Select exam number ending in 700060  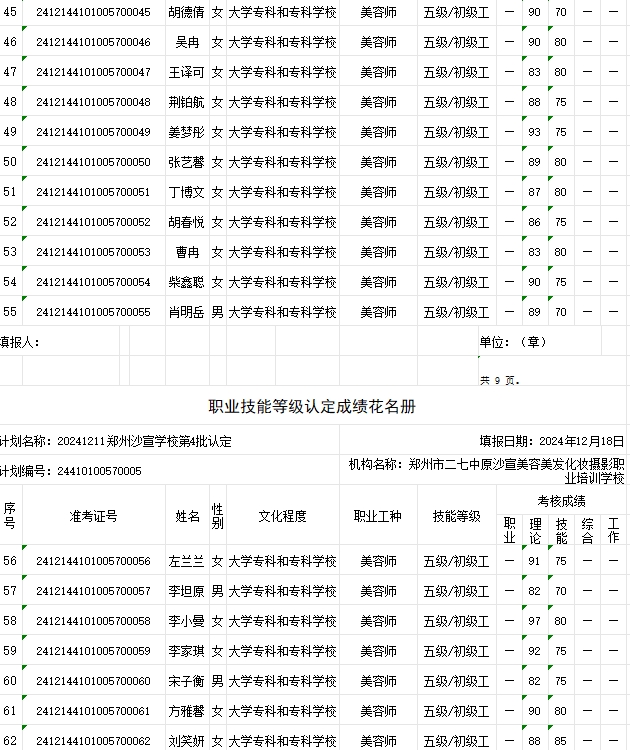pos(93,682)
